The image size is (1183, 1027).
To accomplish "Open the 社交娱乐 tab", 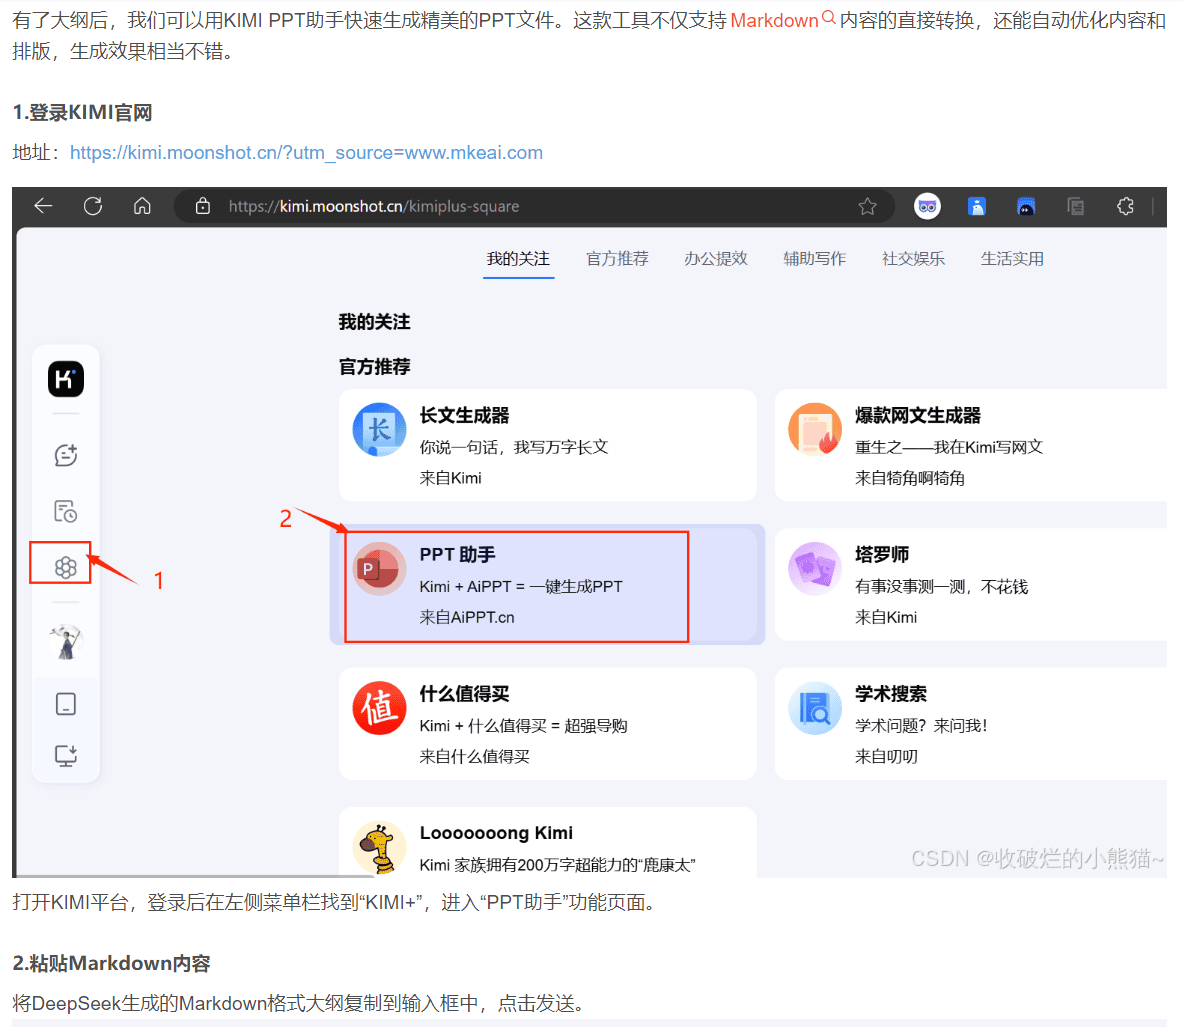I will tap(914, 259).
